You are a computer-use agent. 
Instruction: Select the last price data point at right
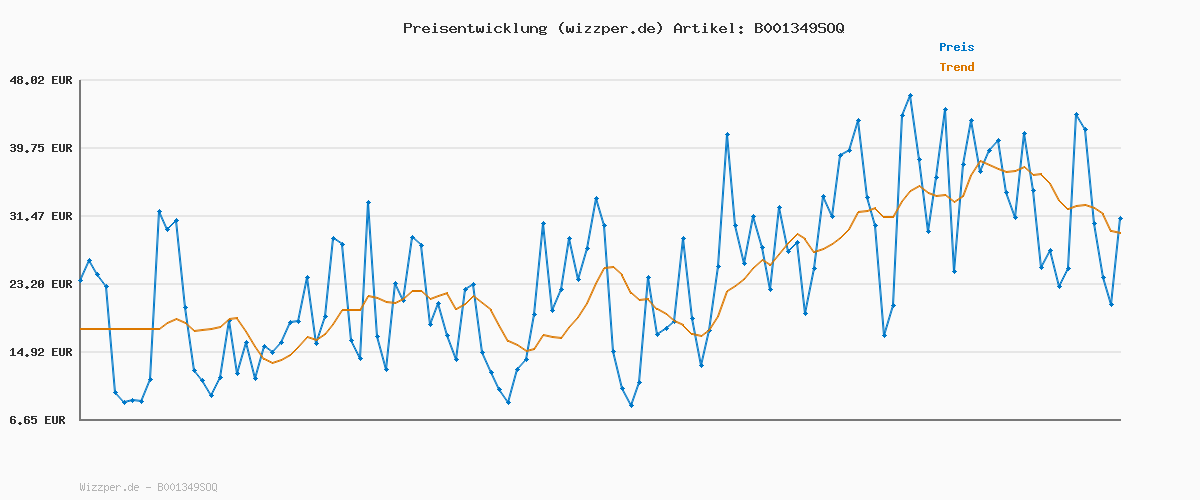[1120, 218]
